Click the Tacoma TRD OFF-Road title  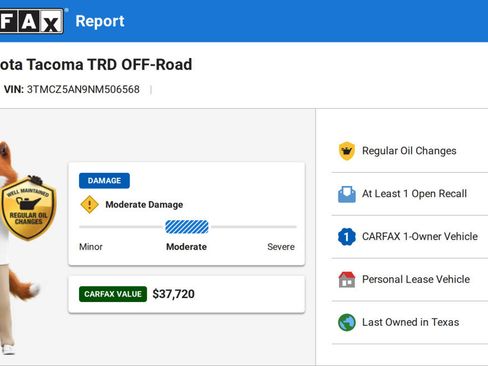(x=96, y=64)
